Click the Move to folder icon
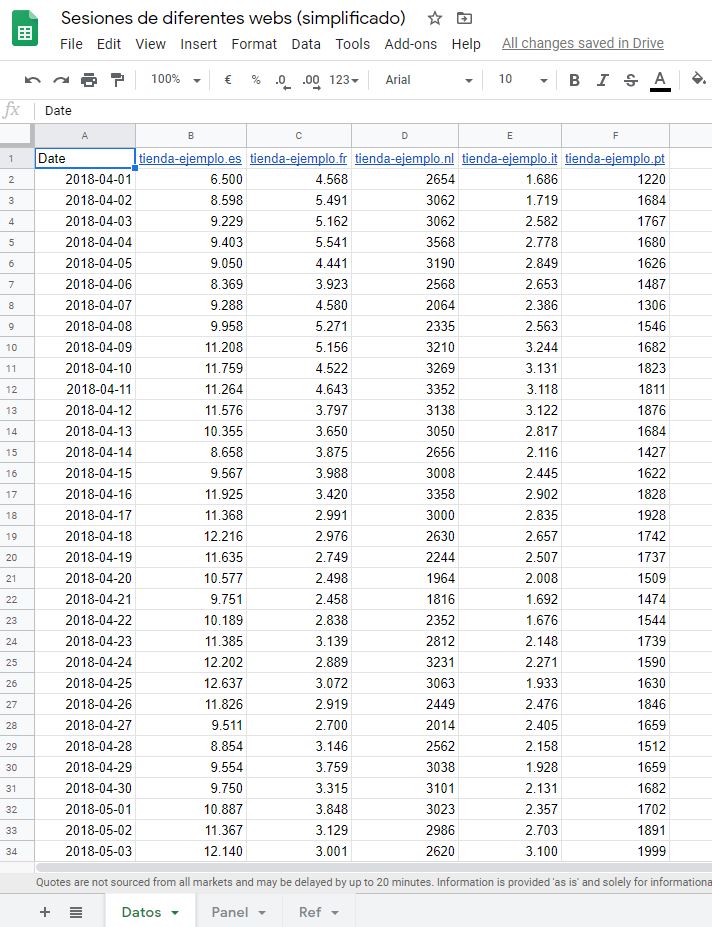The height and width of the screenshot is (927, 712). pyautogui.click(x=464, y=18)
